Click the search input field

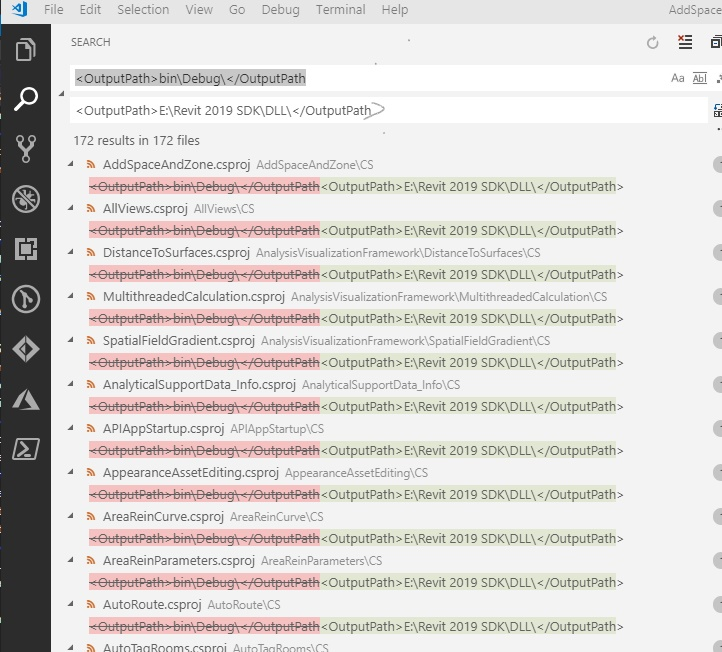368,78
